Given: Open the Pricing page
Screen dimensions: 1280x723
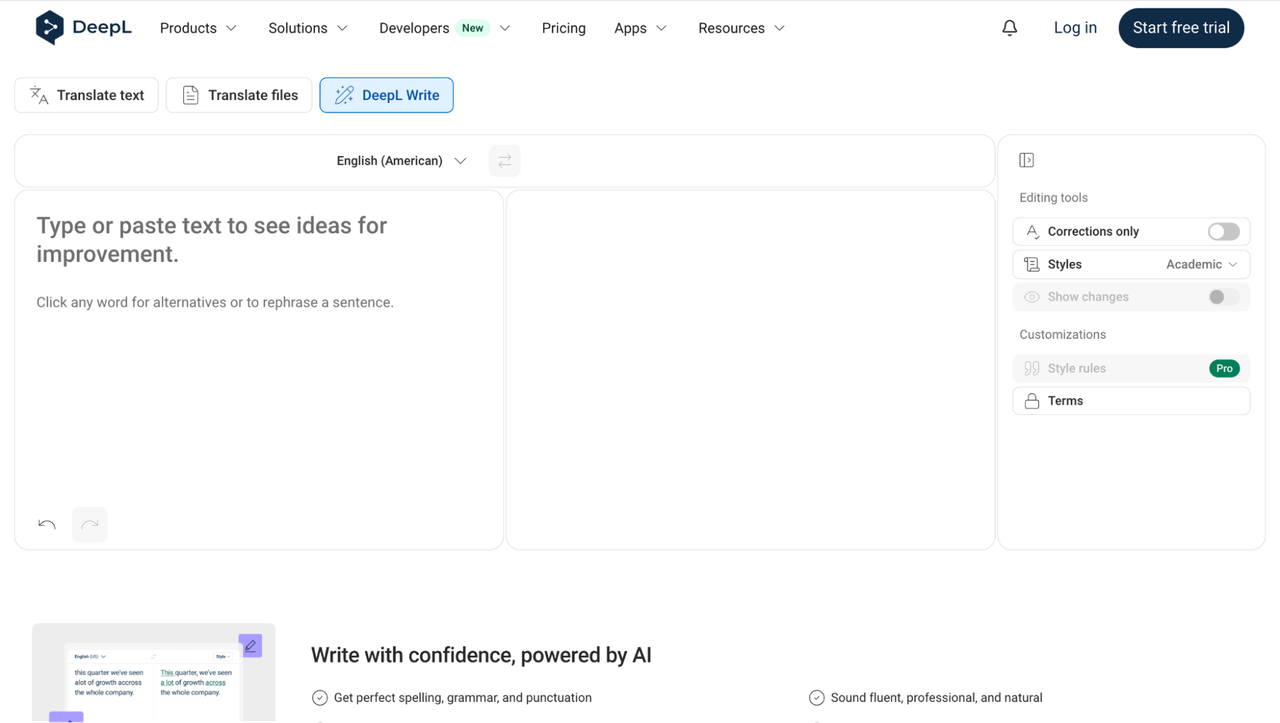Looking at the screenshot, I should click(564, 28).
